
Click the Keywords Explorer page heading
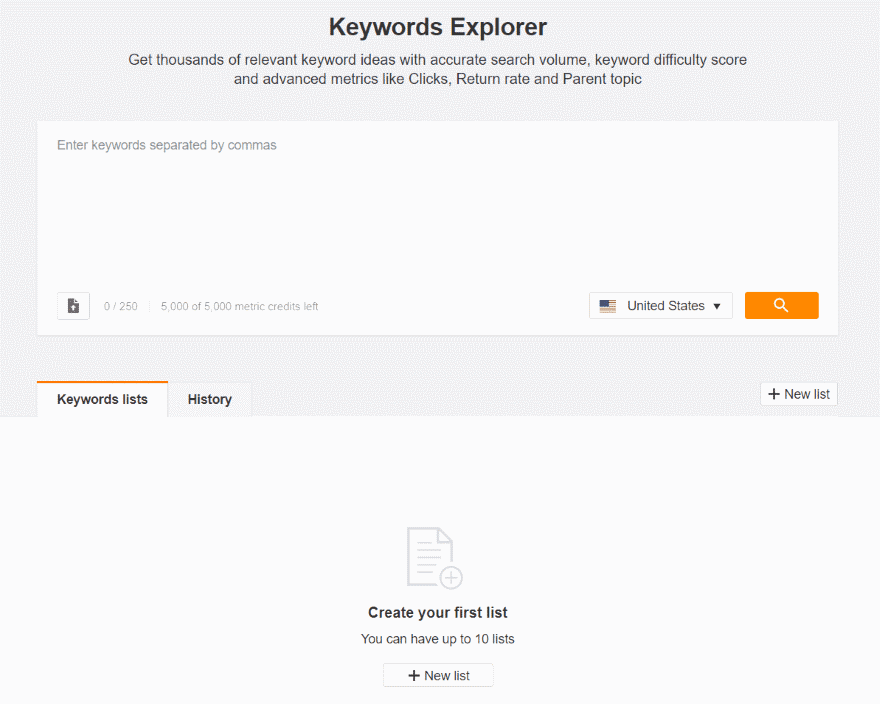(x=438, y=26)
